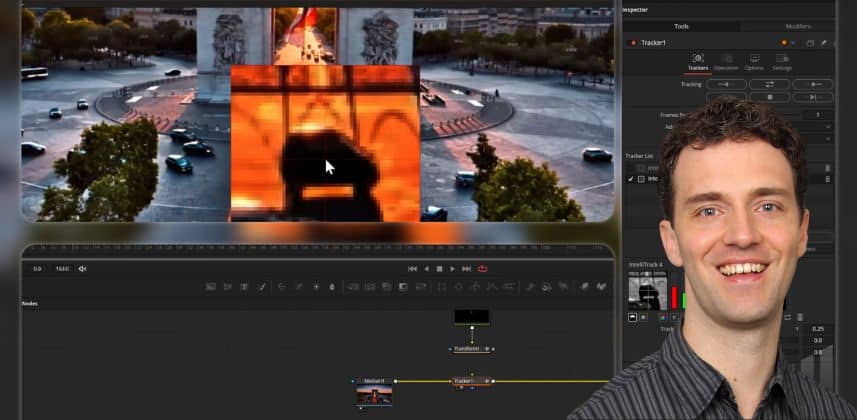Add a pMerge particle node from the toolbar
Viewport: 857px width, 420px height.
tap(548, 286)
